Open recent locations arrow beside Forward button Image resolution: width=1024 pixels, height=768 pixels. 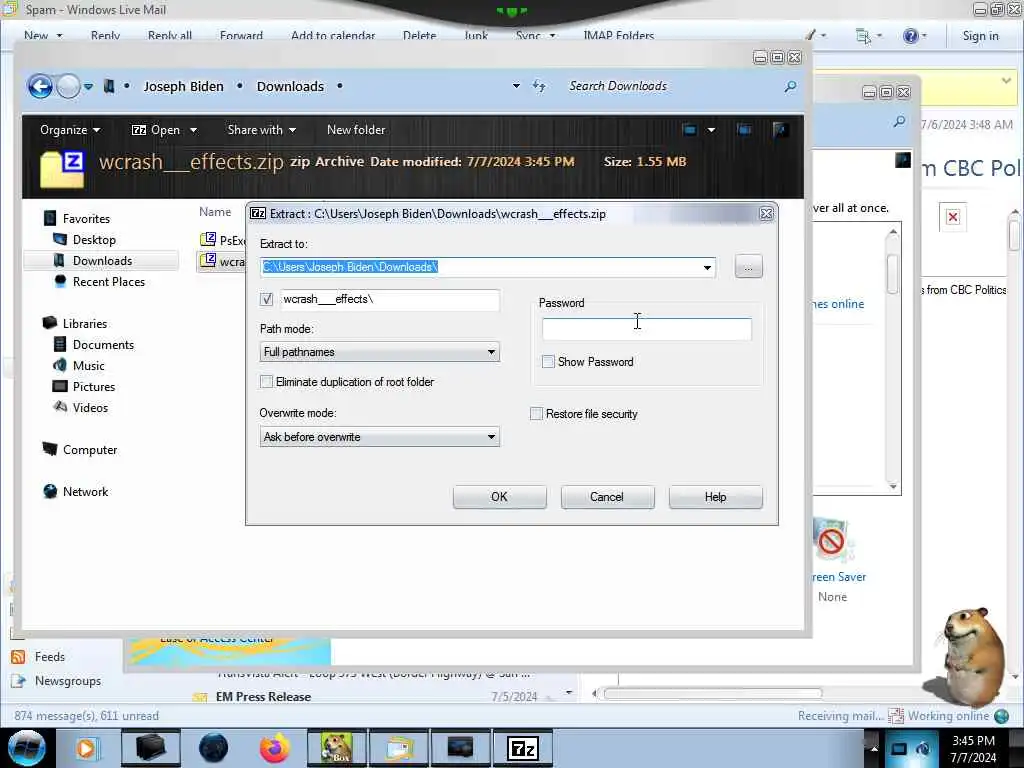tap(88, 86)
